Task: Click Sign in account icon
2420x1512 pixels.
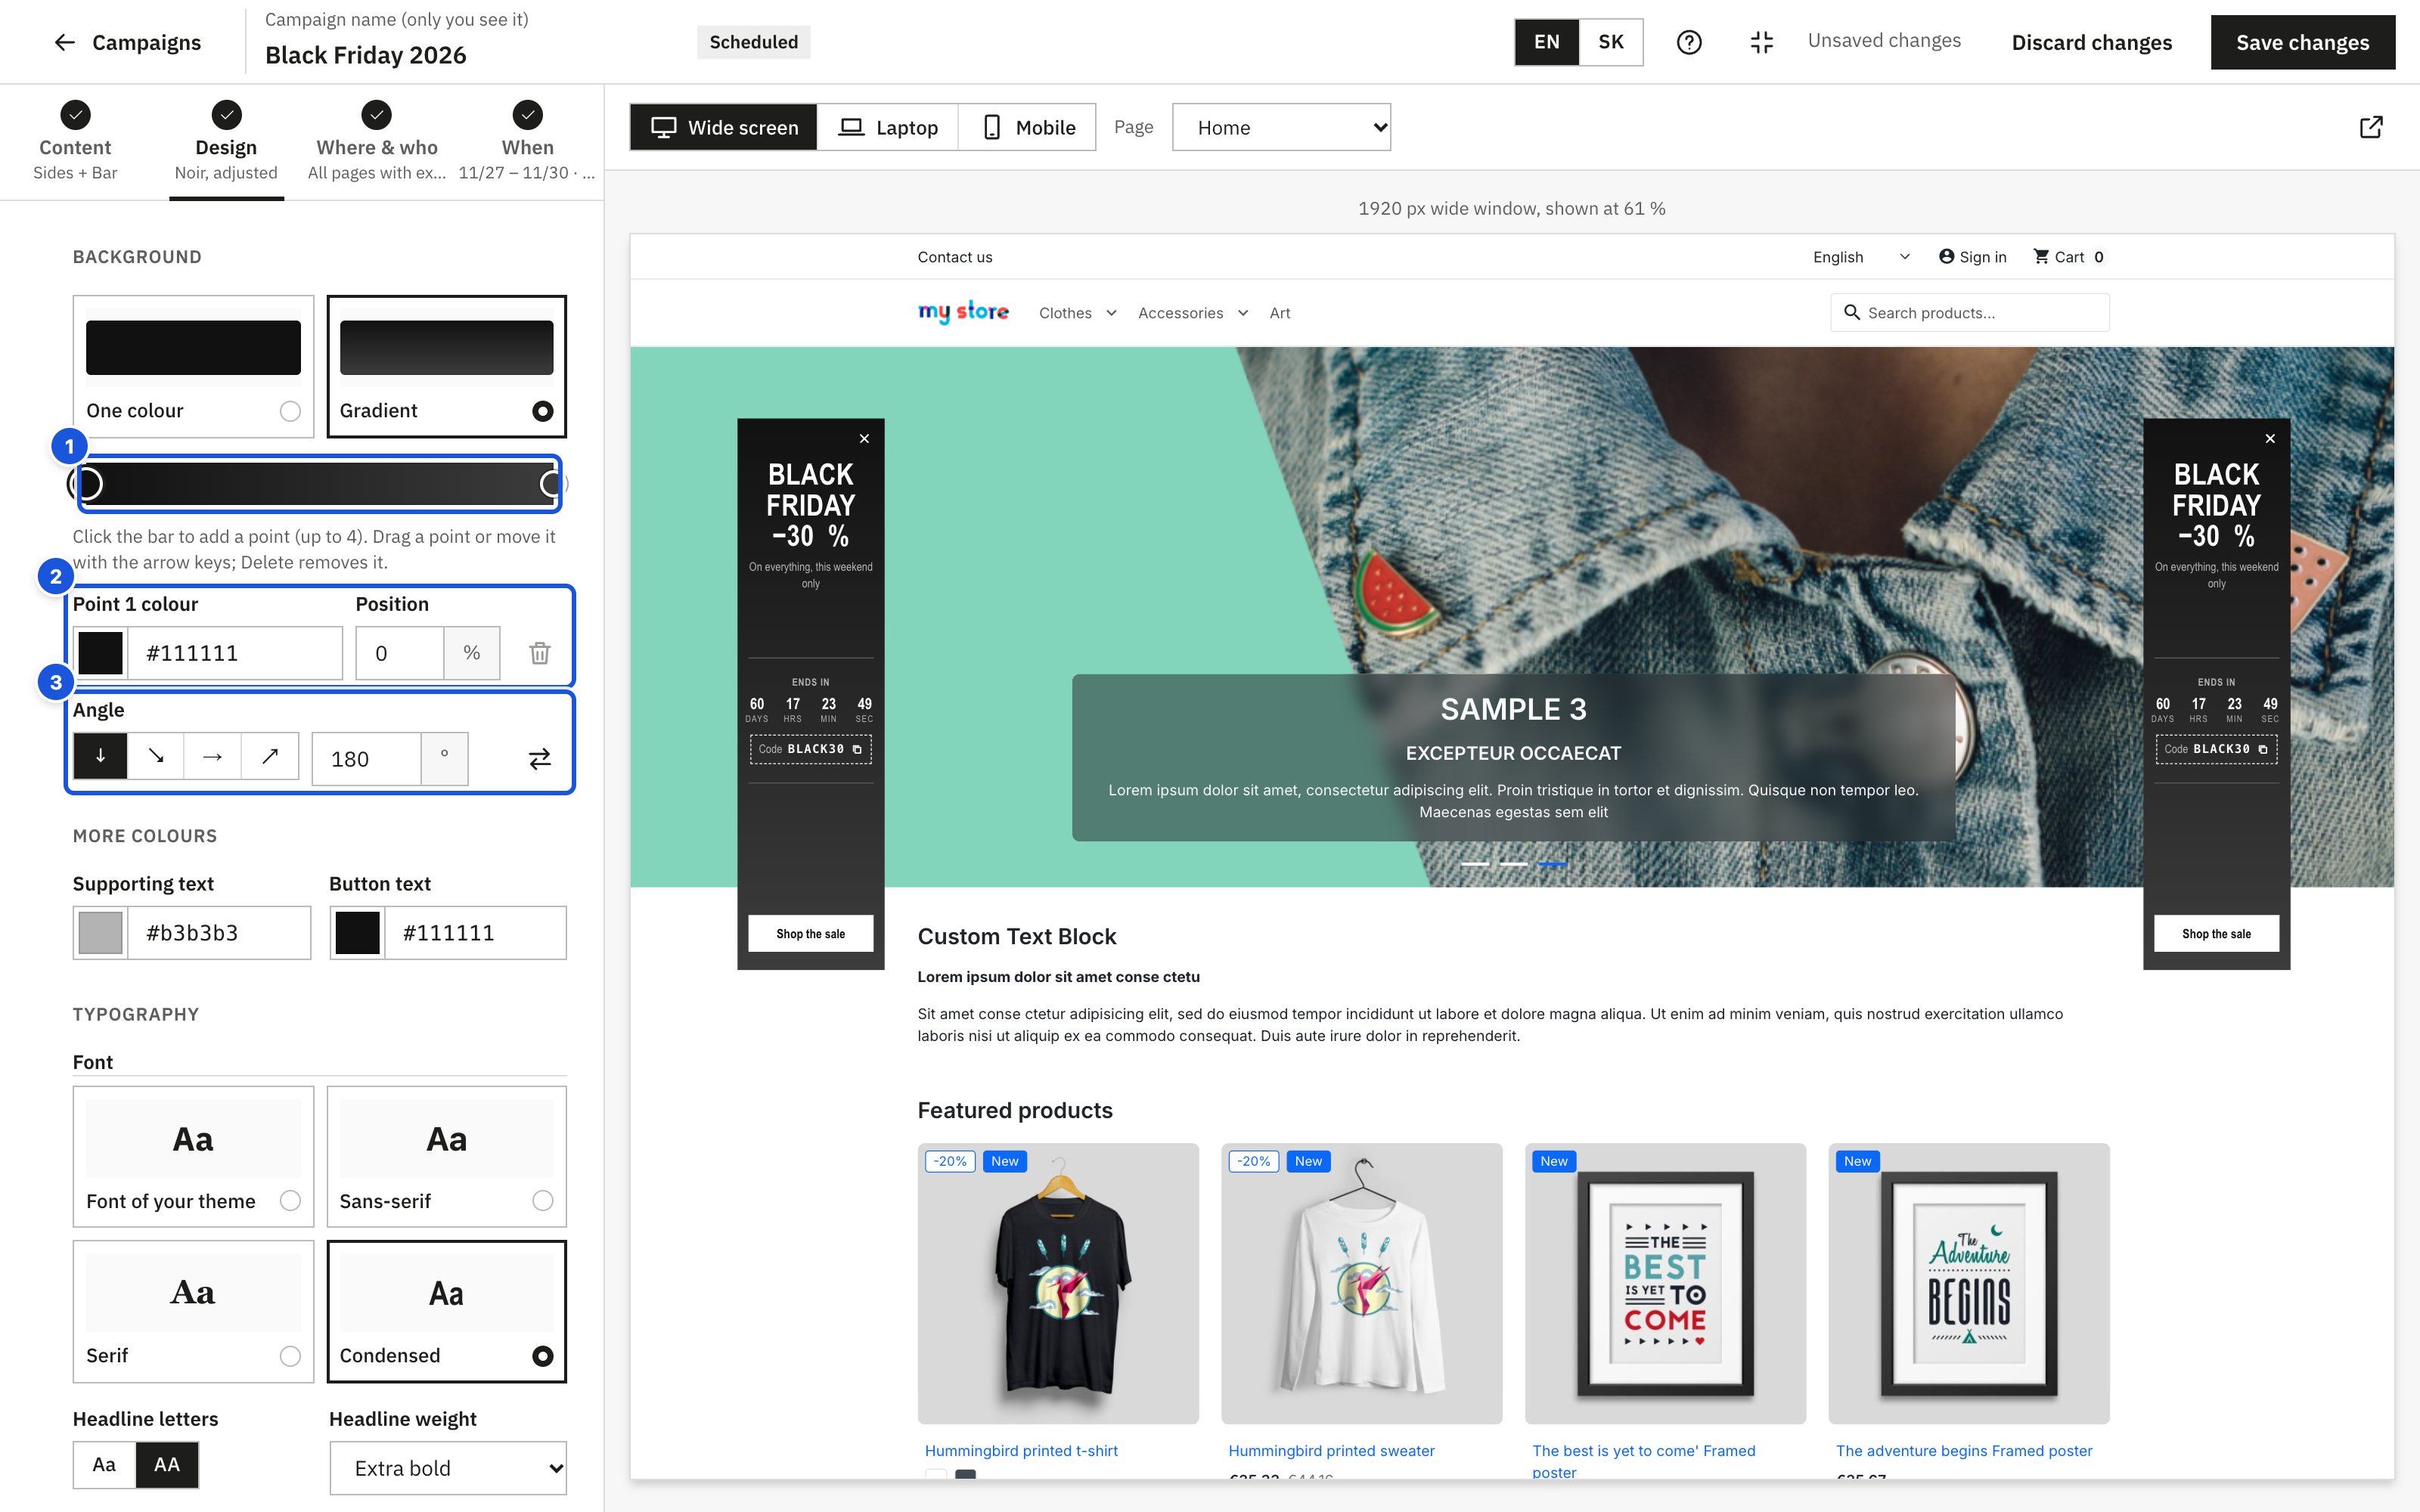Action: pyautogui.click(x=1946, y=257)
